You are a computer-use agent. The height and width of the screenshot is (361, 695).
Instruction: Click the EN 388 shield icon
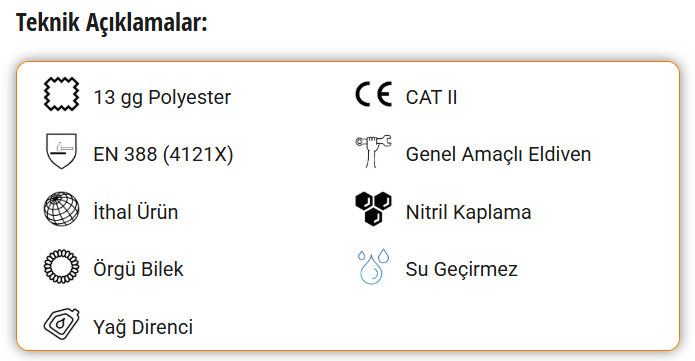click(62, 151)
